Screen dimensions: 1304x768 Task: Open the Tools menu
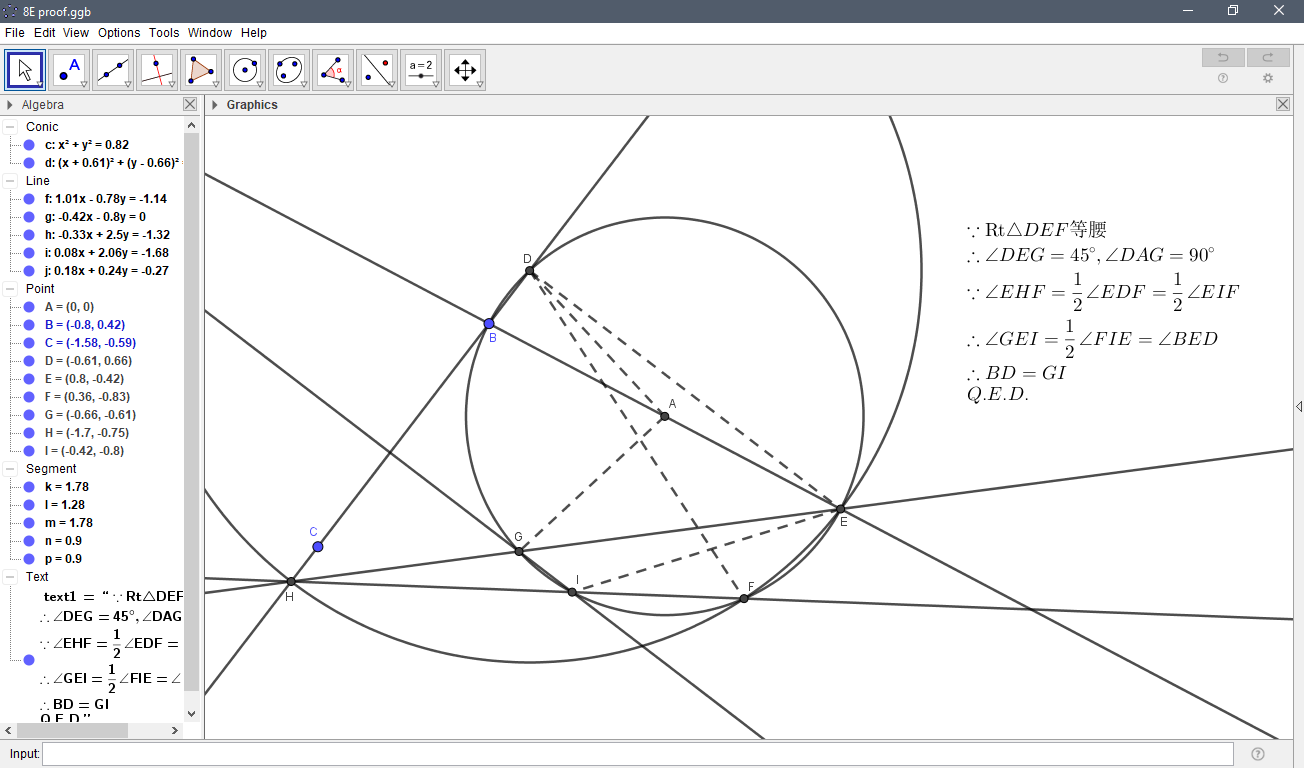coord(163,32)
